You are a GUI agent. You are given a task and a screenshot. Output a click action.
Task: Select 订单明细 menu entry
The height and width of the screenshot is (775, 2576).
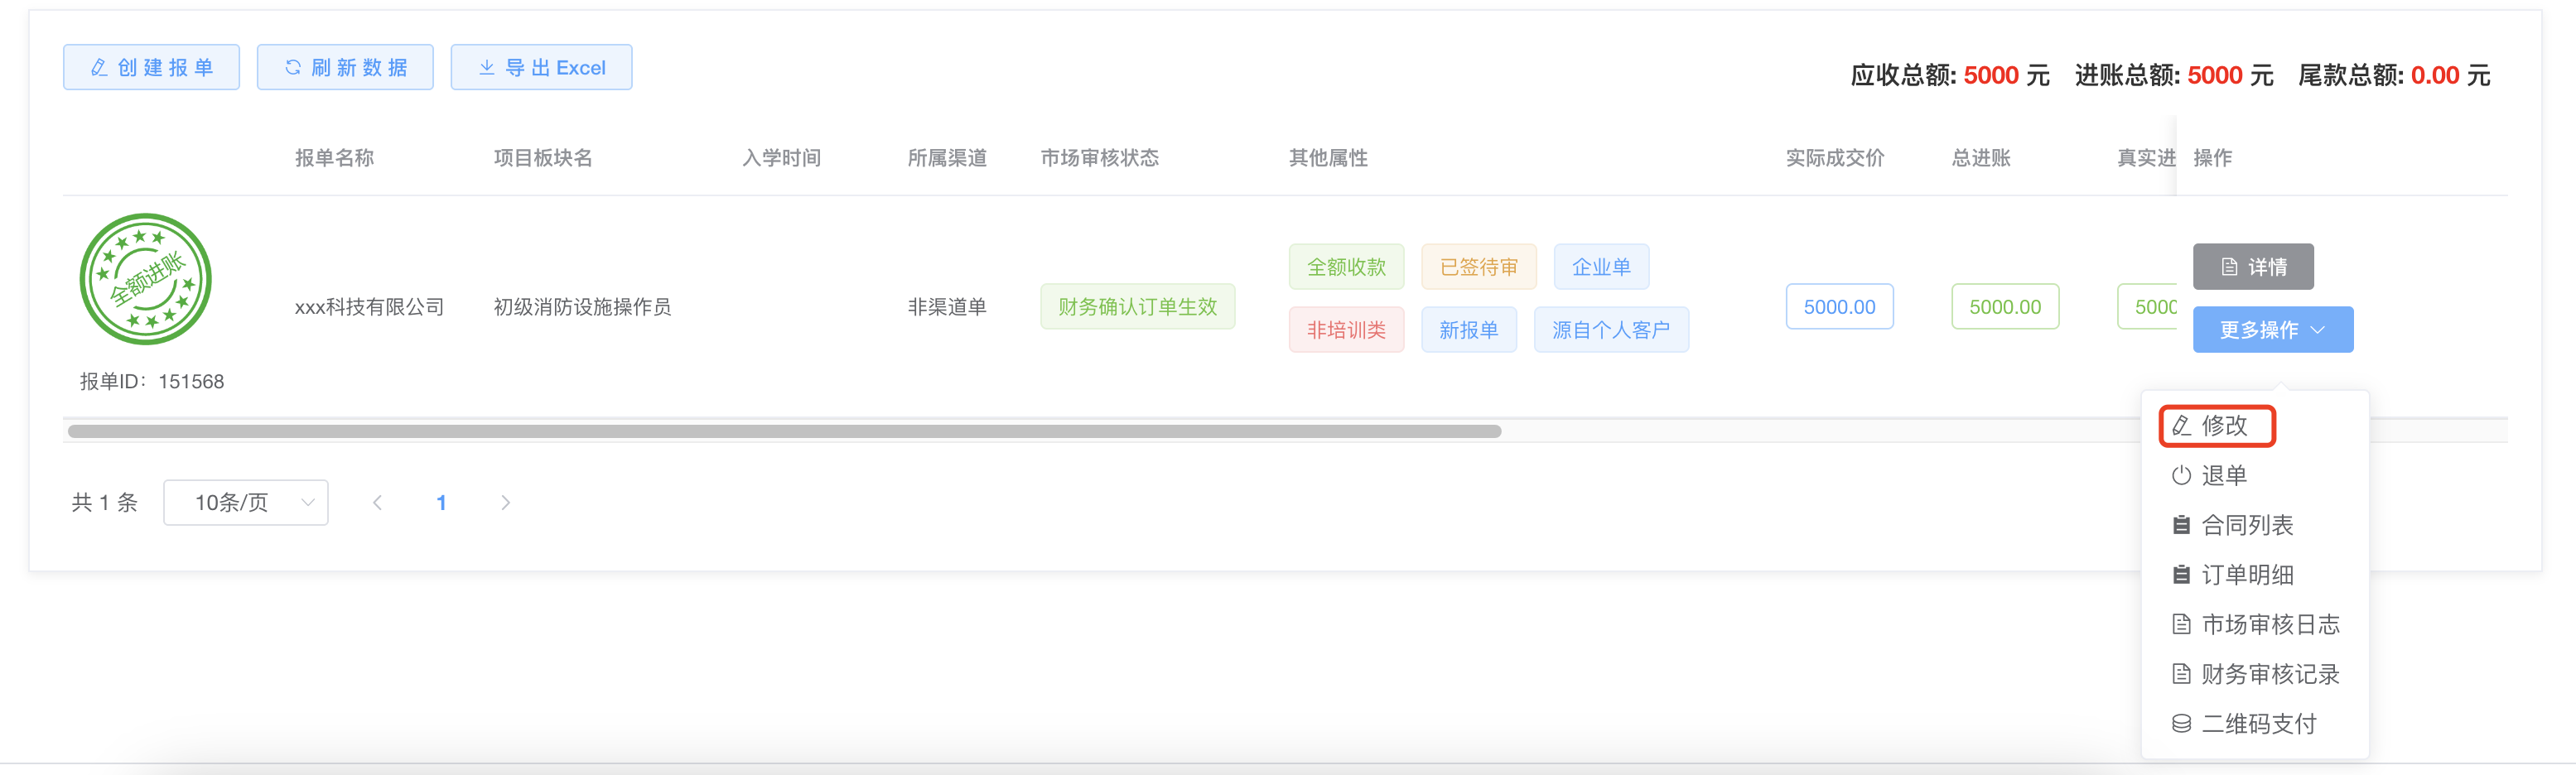click(2246, 575)
